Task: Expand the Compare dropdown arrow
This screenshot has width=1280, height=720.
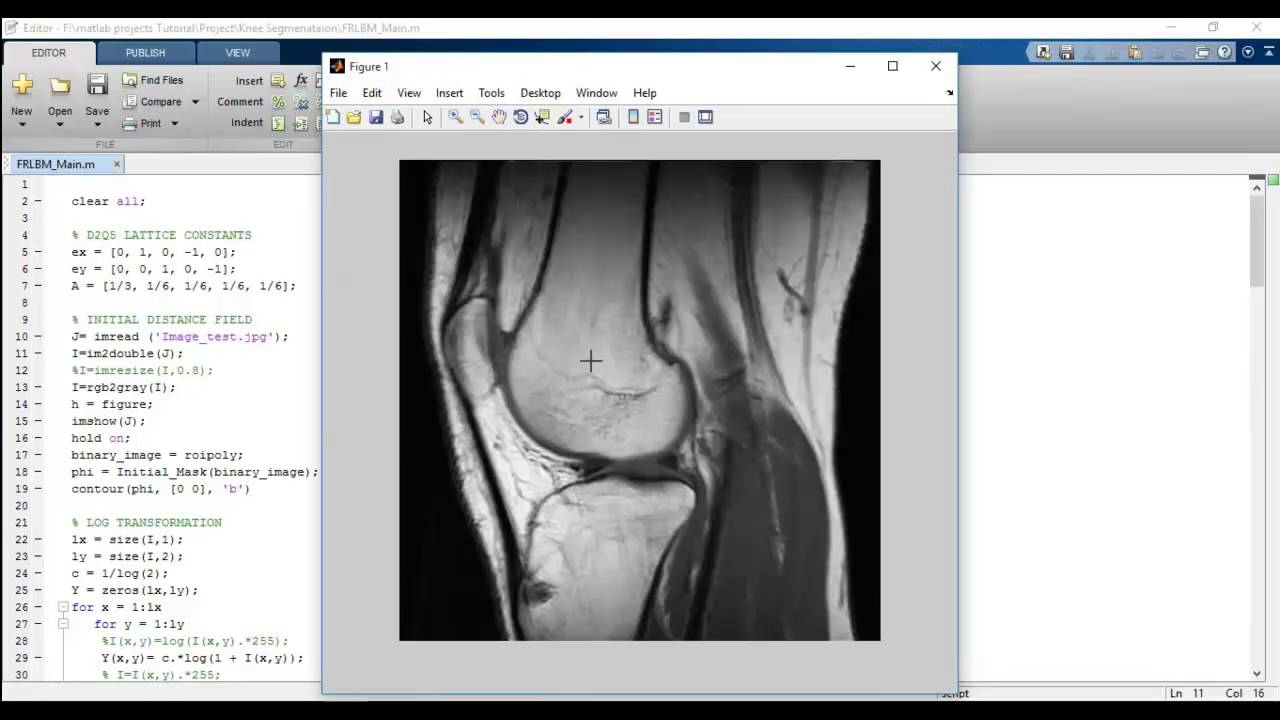Action: pyautogui.click(x=195, y=102)
